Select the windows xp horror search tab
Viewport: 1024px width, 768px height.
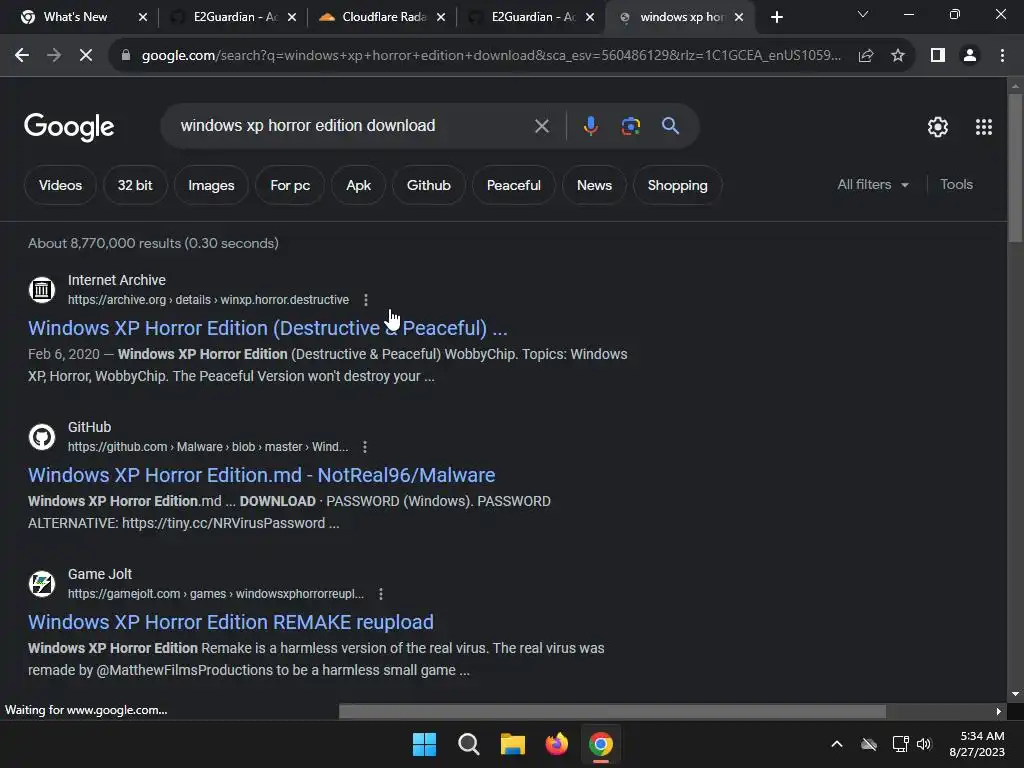(x=679, y=18)
